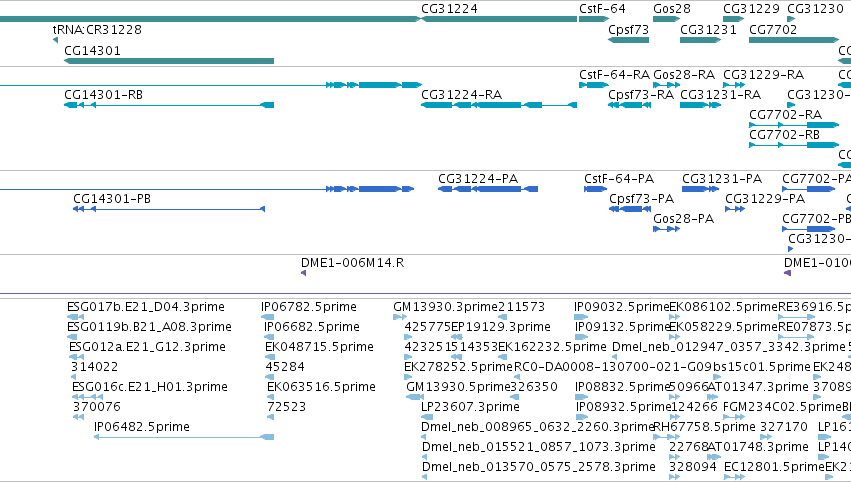The image size is (851, 482).
Task: Click the CG31231-RA transcript label
Action: click(x=720, y=94)
